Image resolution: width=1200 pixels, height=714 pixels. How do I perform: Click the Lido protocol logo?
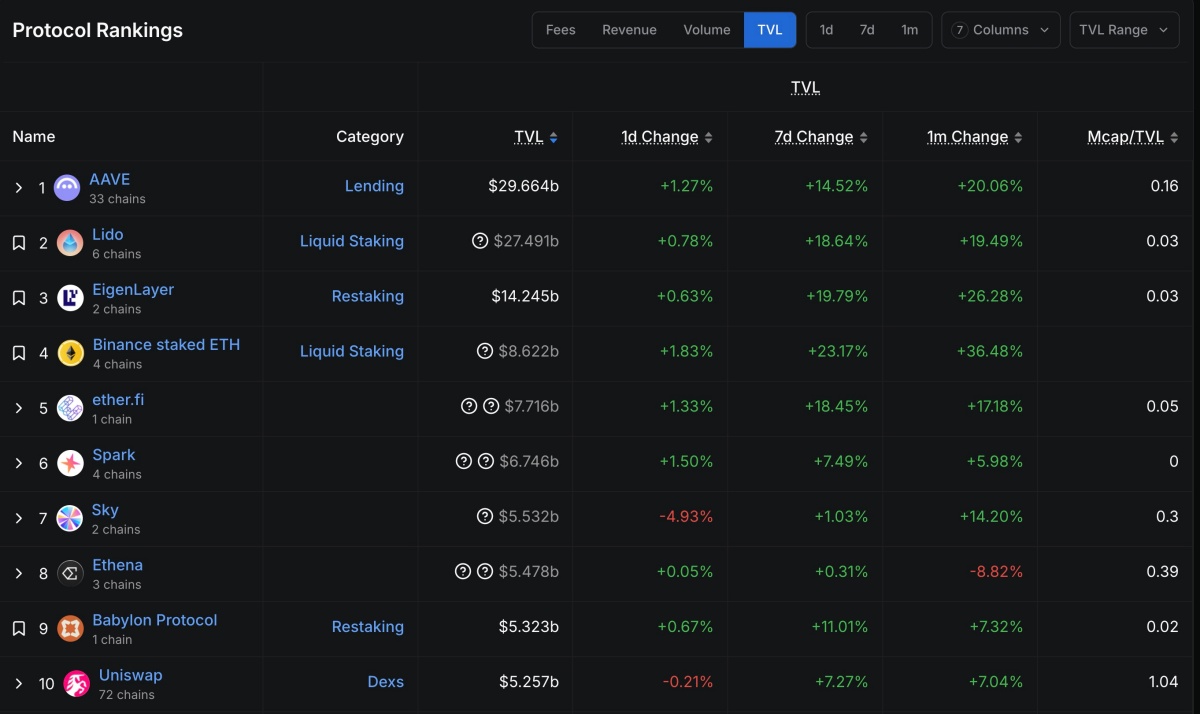pos(70,242)
